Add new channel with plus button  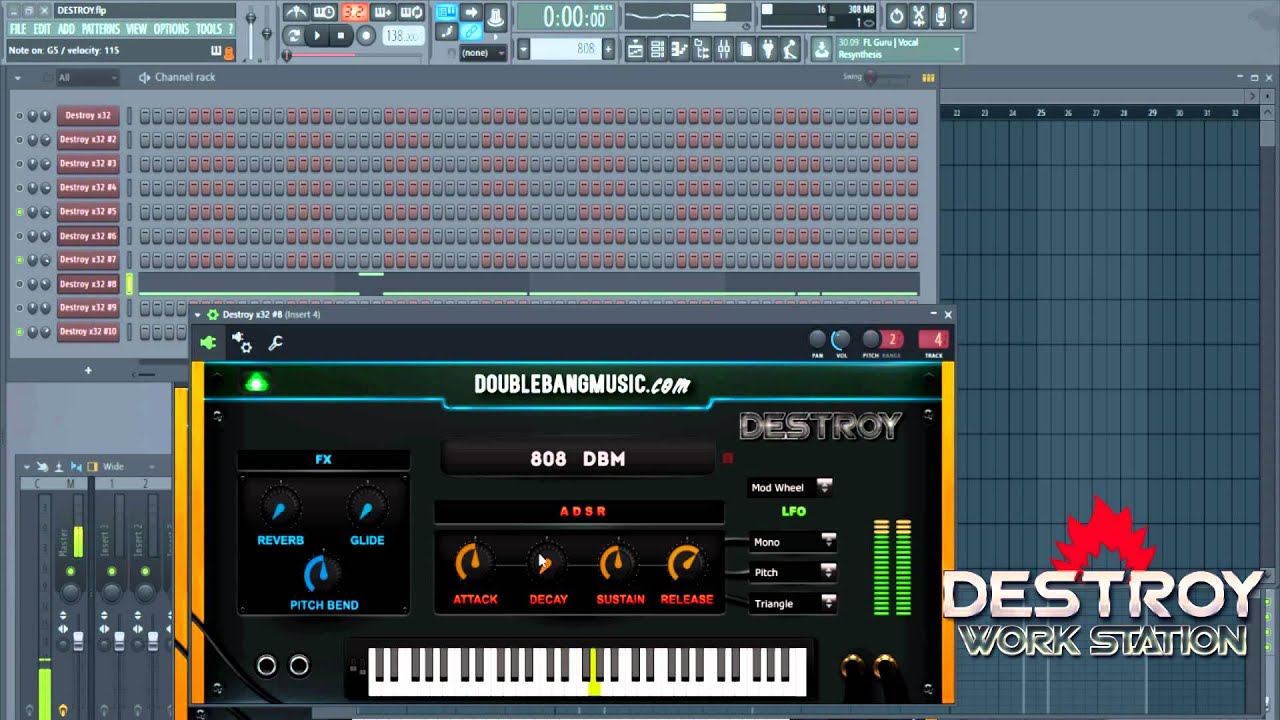pyautogui.click(x=88, y=371)
